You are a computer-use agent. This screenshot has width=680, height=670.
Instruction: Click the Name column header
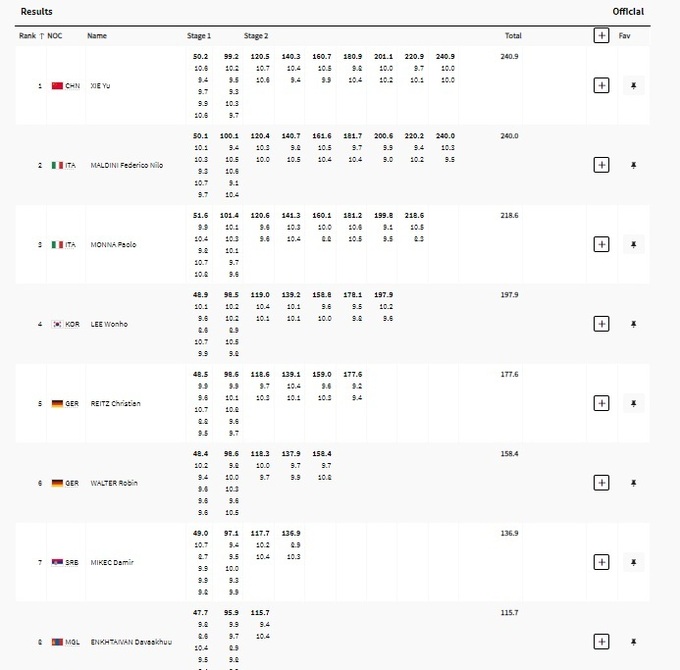coord(97,36)
